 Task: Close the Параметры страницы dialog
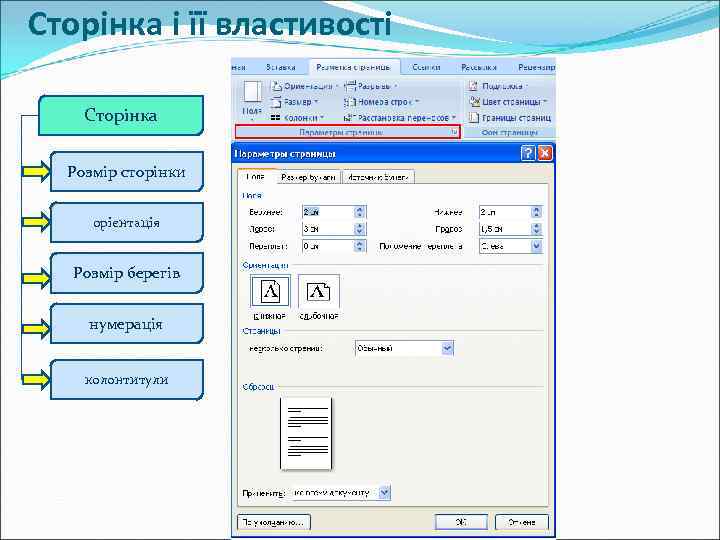pos(545,153)
